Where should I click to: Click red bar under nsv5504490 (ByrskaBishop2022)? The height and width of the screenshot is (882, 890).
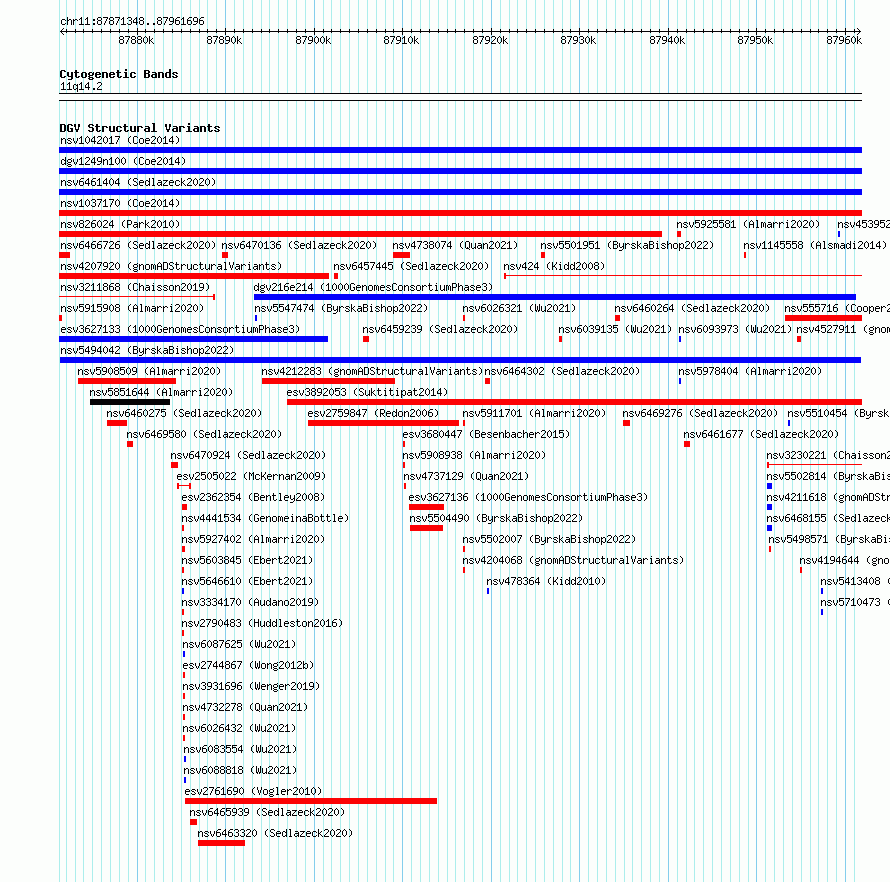click(x=426, y=528)
